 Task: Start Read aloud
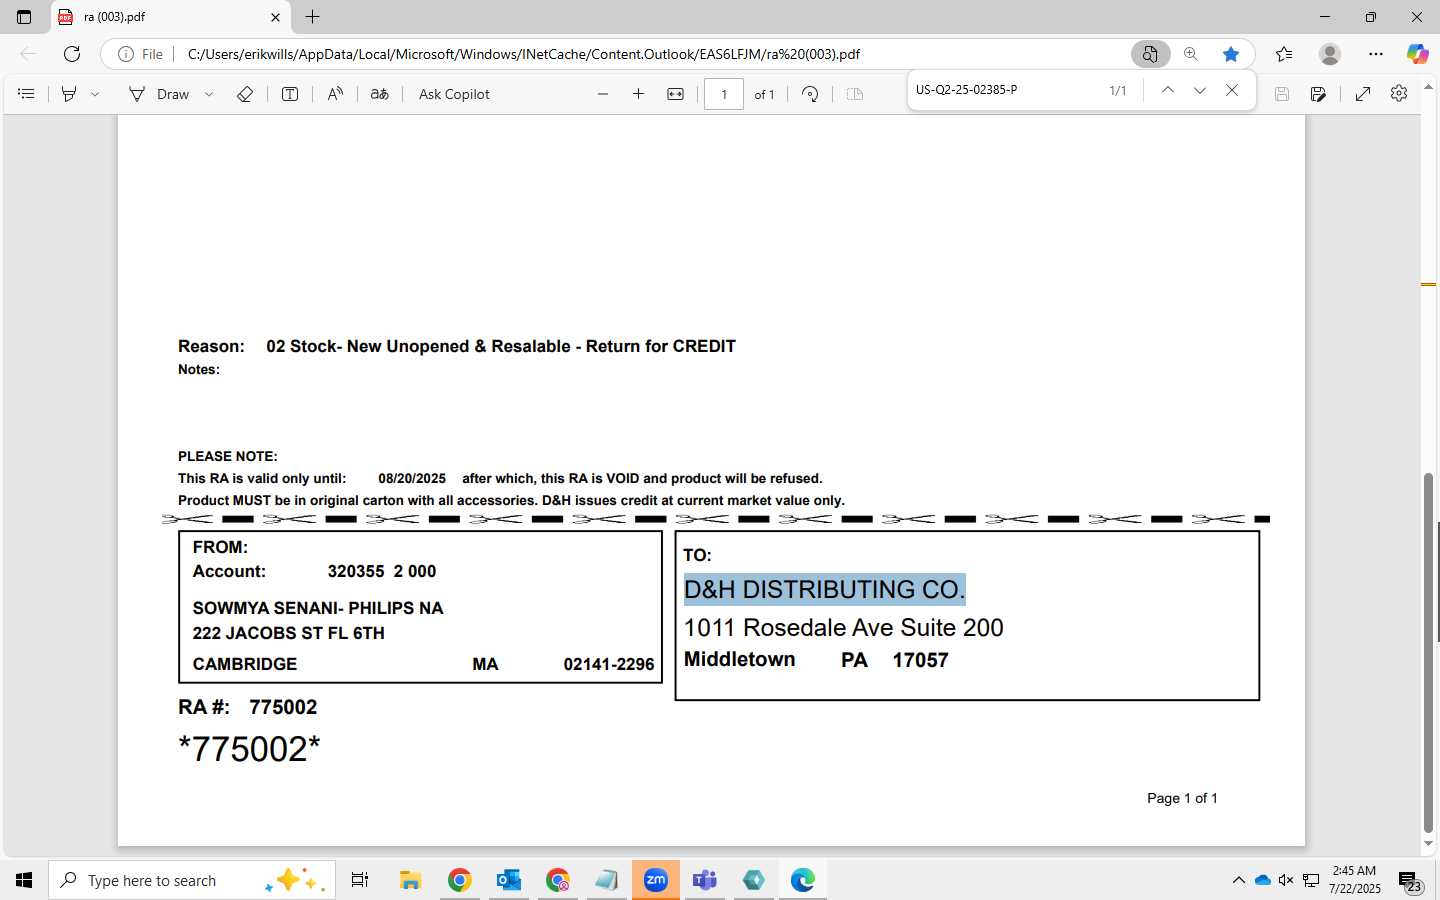(x=335, y=94)
